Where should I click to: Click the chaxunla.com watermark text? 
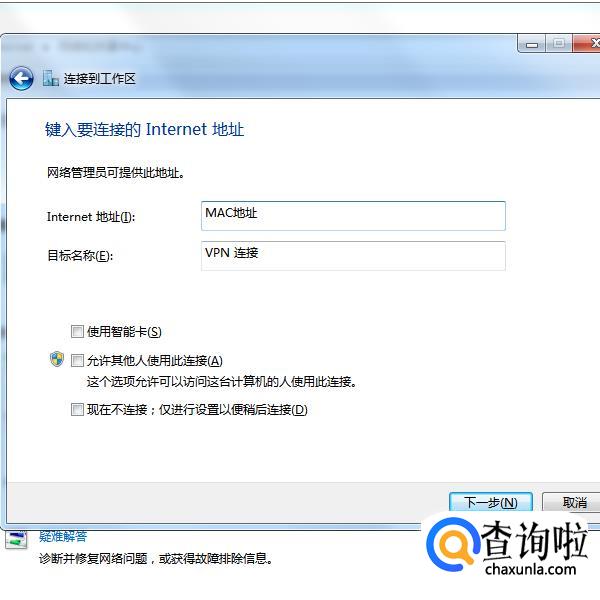(530, 569)
